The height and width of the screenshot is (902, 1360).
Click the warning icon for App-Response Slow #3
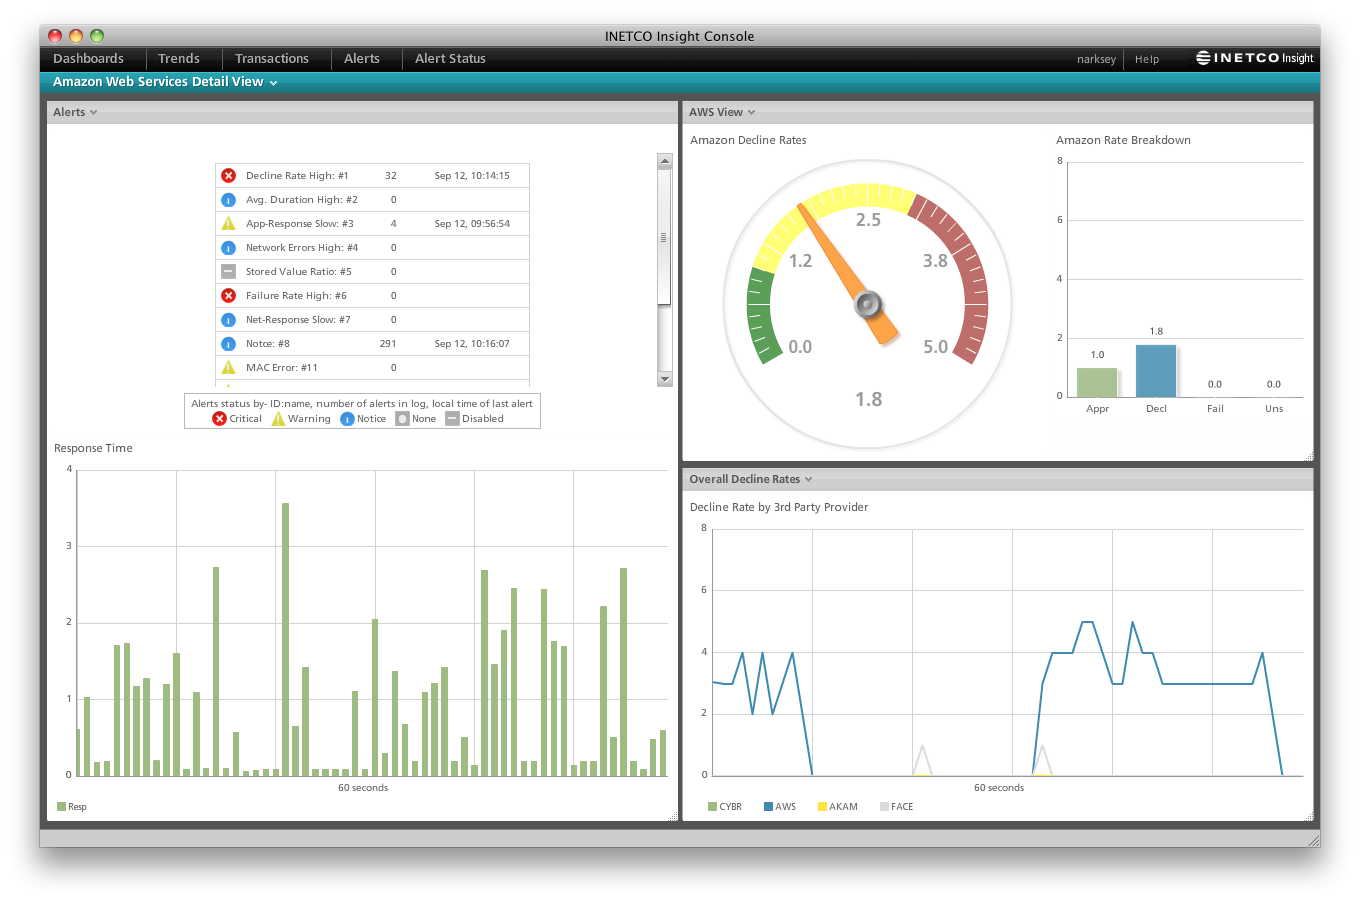point(228,223)
